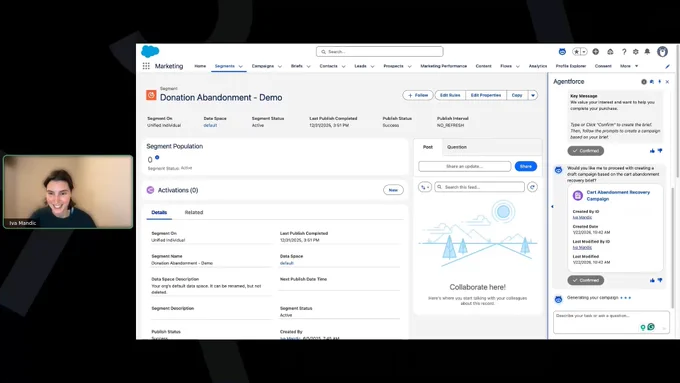Open Marketing Performance tab
Image resolution: width=680 pixels, height=383 pixels.
pos(443,66)
